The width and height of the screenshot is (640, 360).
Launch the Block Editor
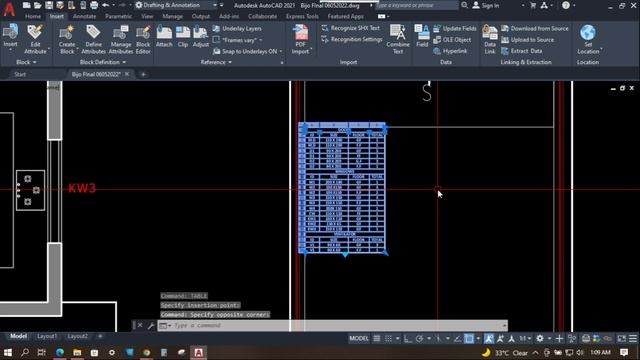point(143,40)
